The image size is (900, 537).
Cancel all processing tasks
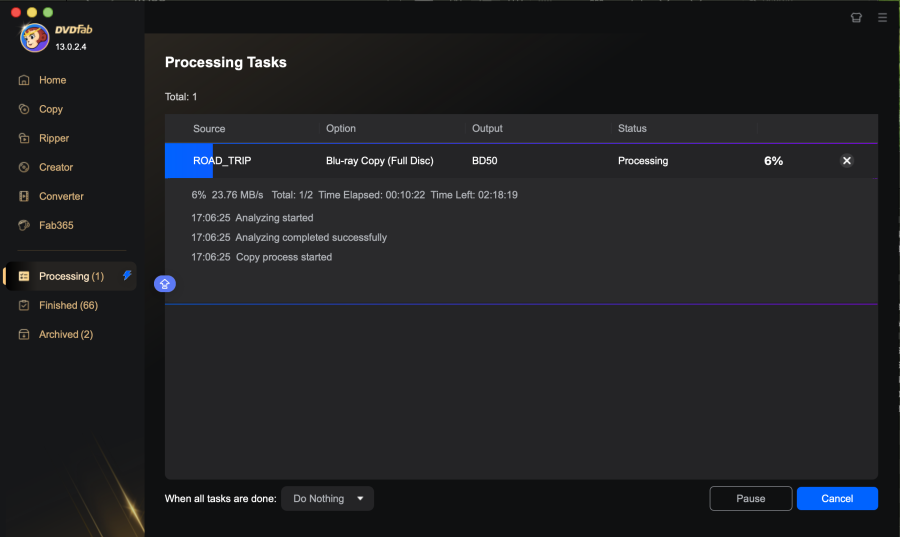tap(837, 498)
